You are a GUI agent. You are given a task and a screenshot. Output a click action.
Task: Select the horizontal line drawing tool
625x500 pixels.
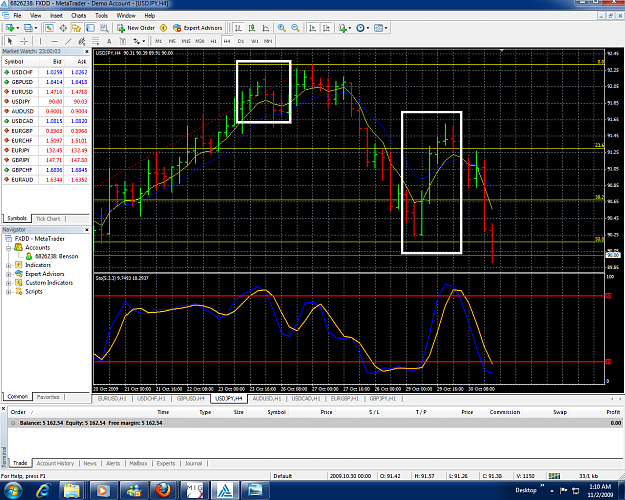pos(55,41)
